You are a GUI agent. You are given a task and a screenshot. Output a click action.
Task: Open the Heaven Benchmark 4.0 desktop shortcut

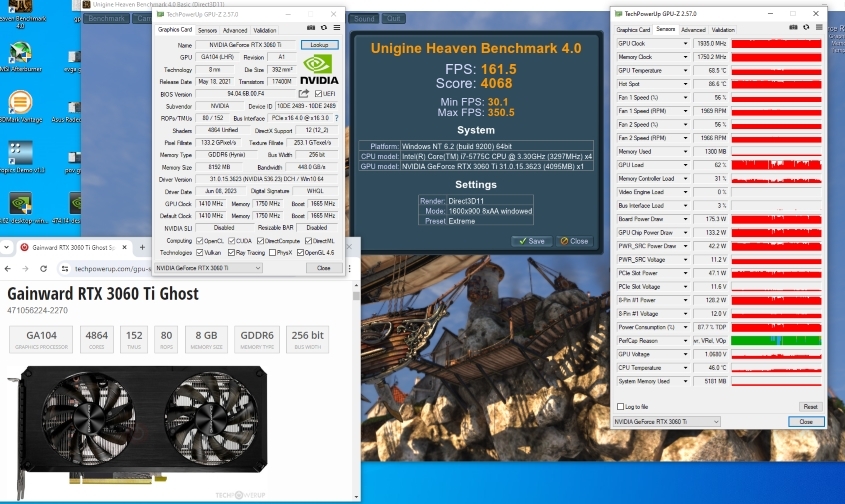click(x=20, y=15)
